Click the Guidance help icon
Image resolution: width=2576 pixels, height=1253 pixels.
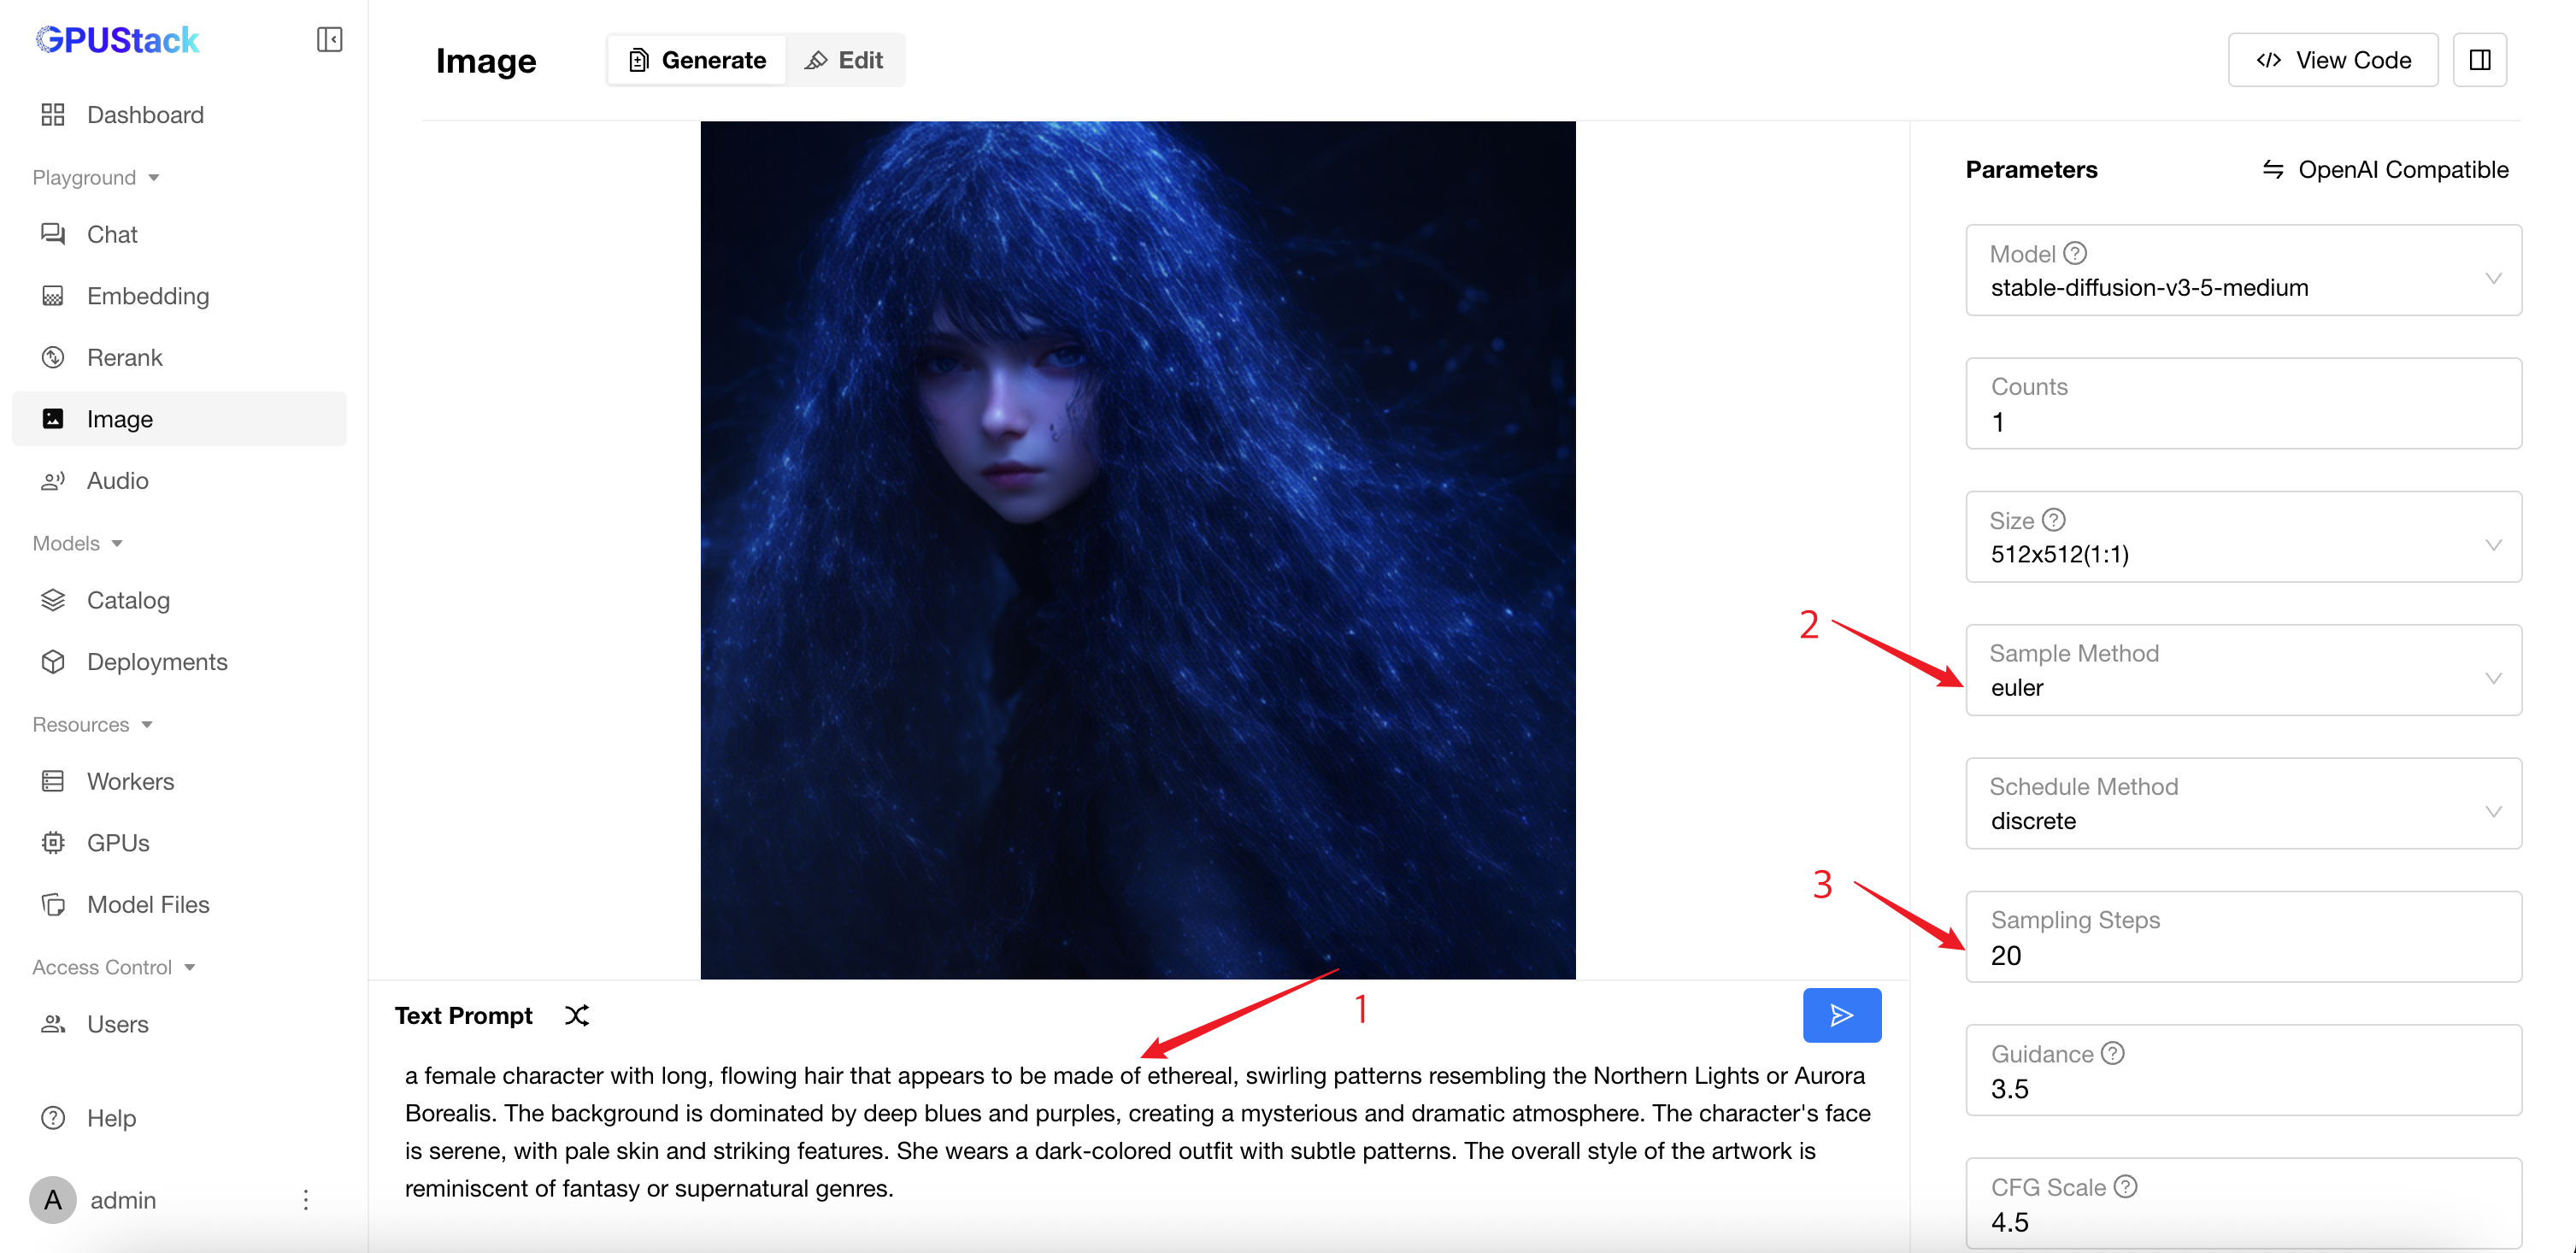(x=2112, y=1053)
